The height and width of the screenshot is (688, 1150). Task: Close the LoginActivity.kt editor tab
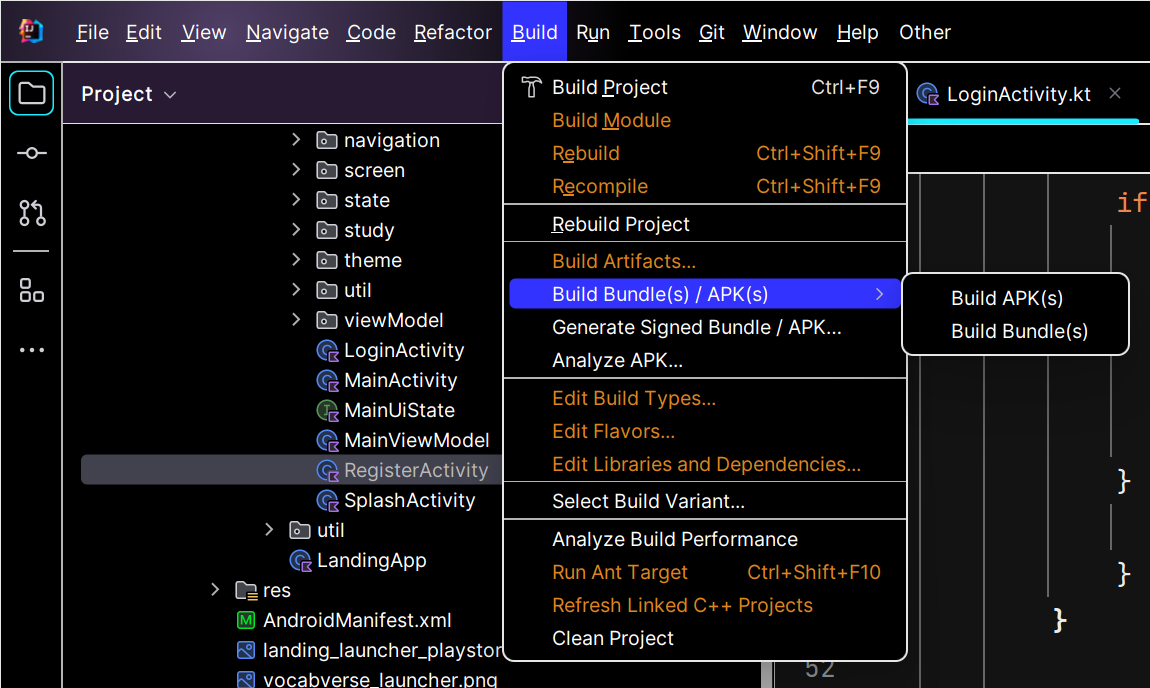tap(1115, 93)
